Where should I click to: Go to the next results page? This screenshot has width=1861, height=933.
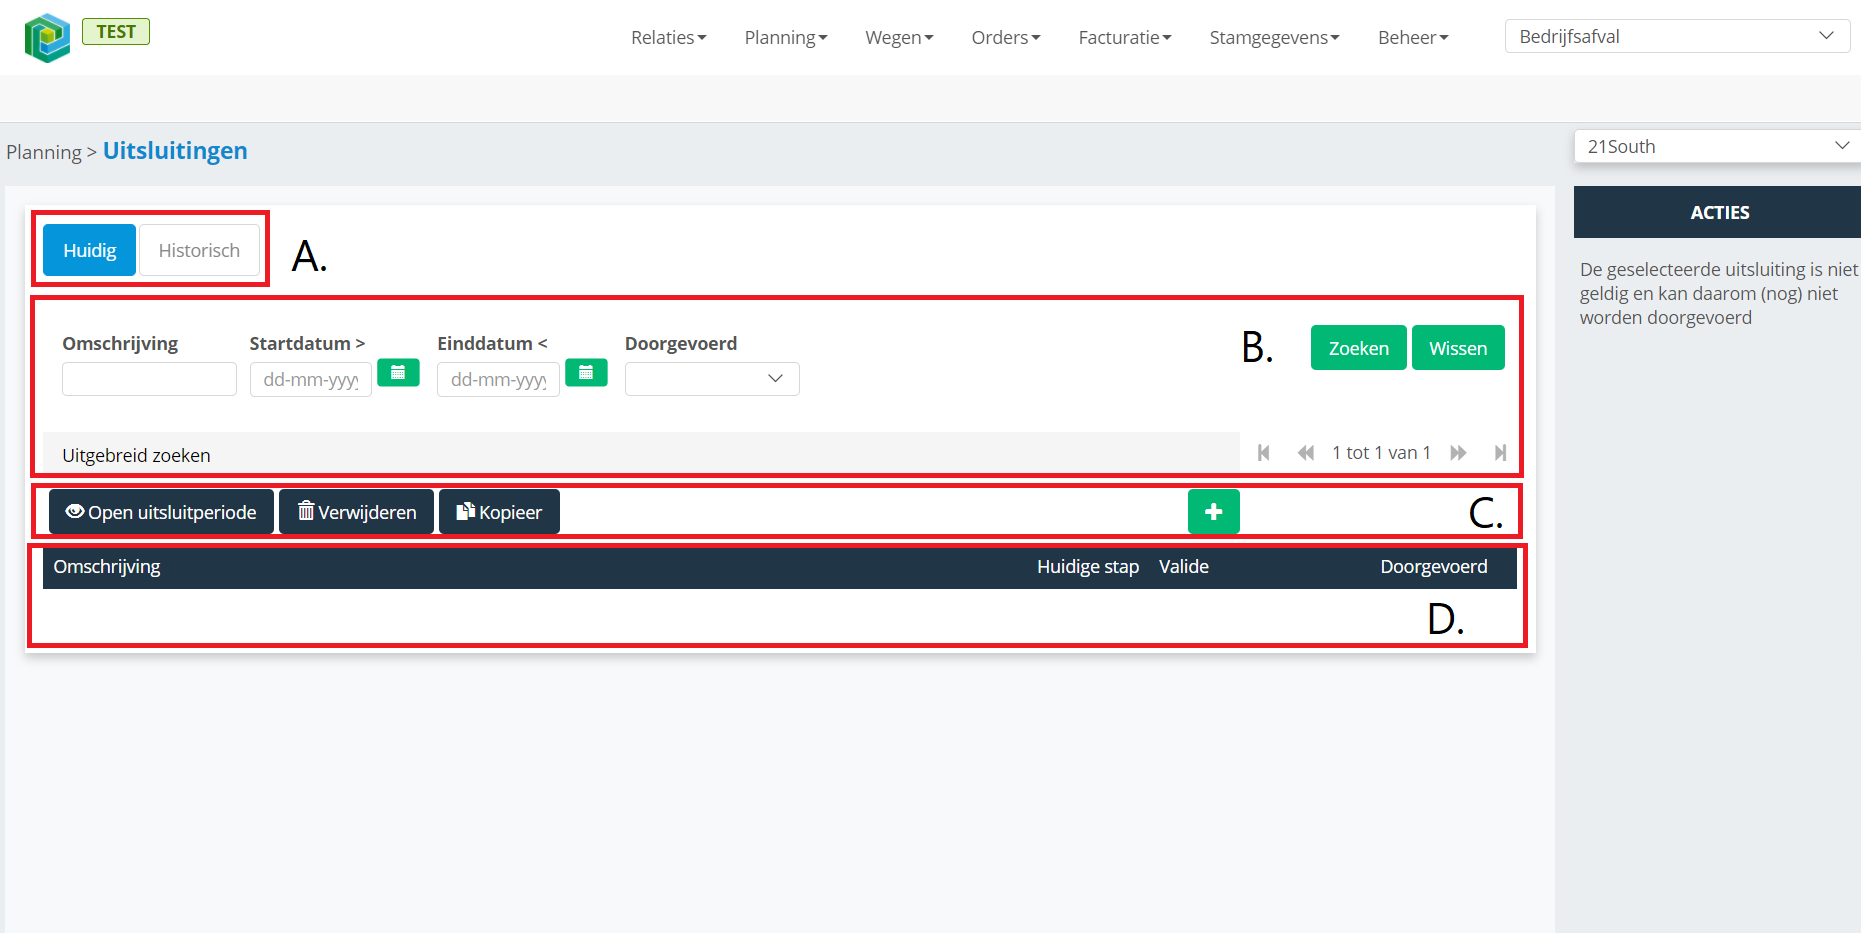(x=1458, y=453)
